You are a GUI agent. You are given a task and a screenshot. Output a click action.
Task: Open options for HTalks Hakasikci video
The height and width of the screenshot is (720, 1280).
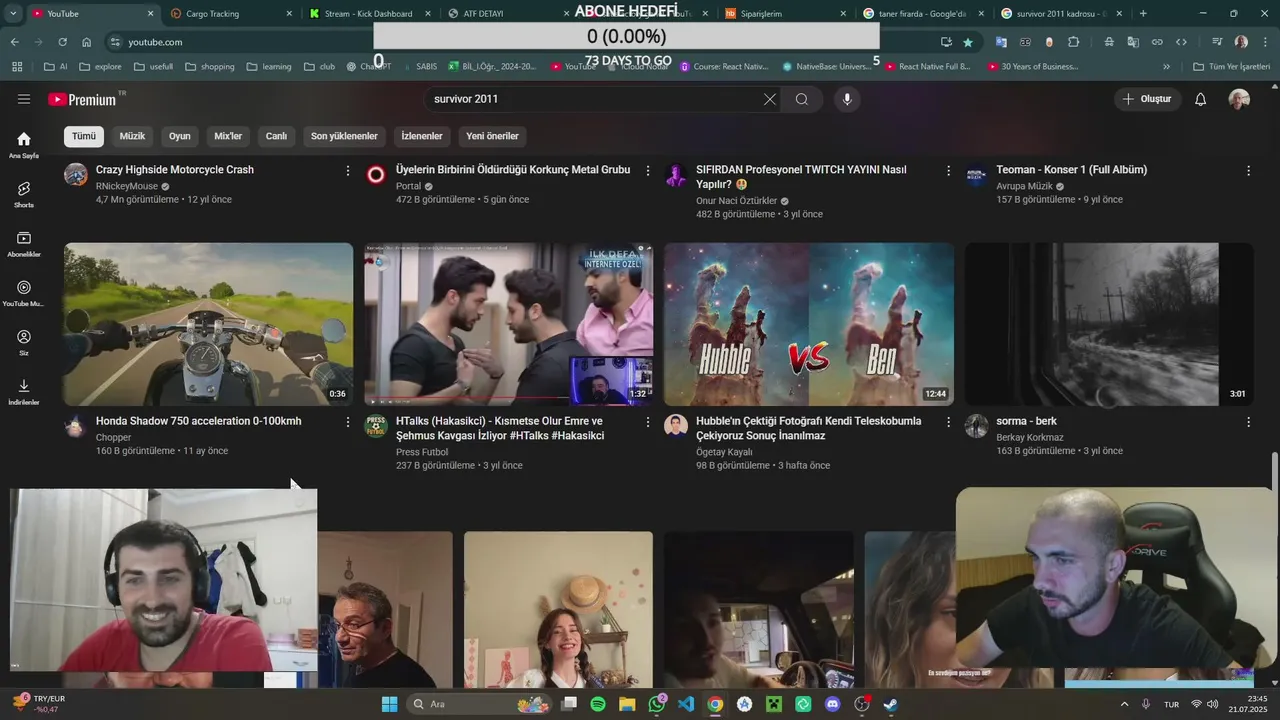648,422
